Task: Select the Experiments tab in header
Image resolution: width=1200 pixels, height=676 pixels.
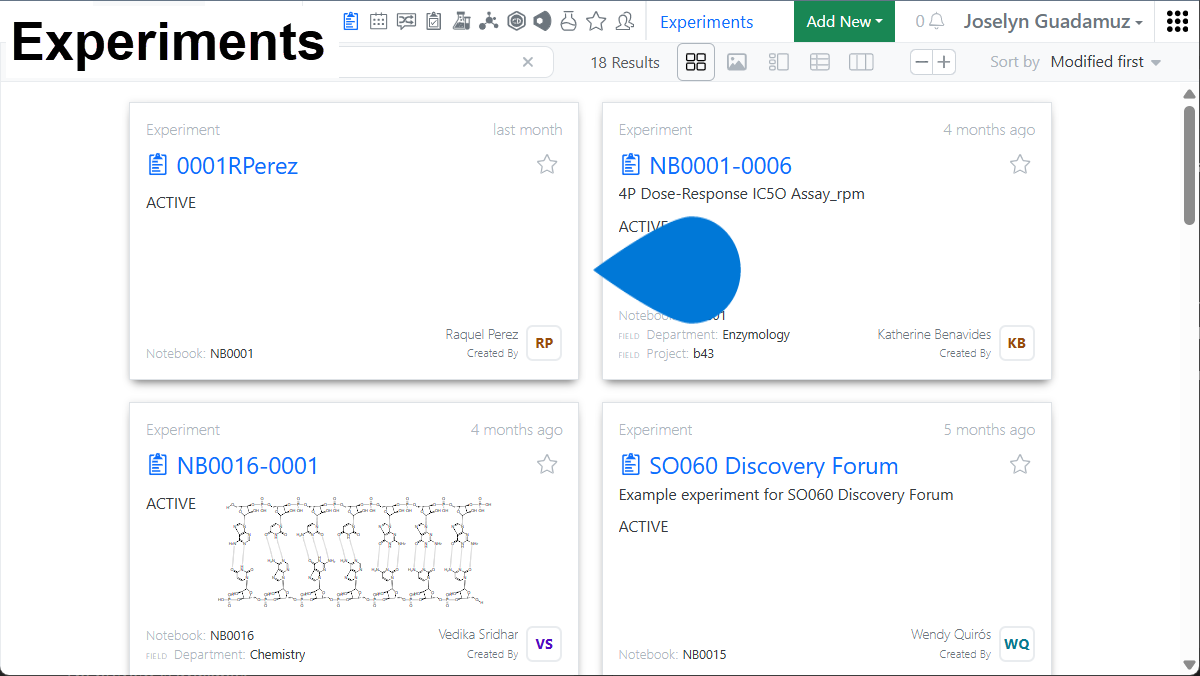Action: [x=706, y=21]
